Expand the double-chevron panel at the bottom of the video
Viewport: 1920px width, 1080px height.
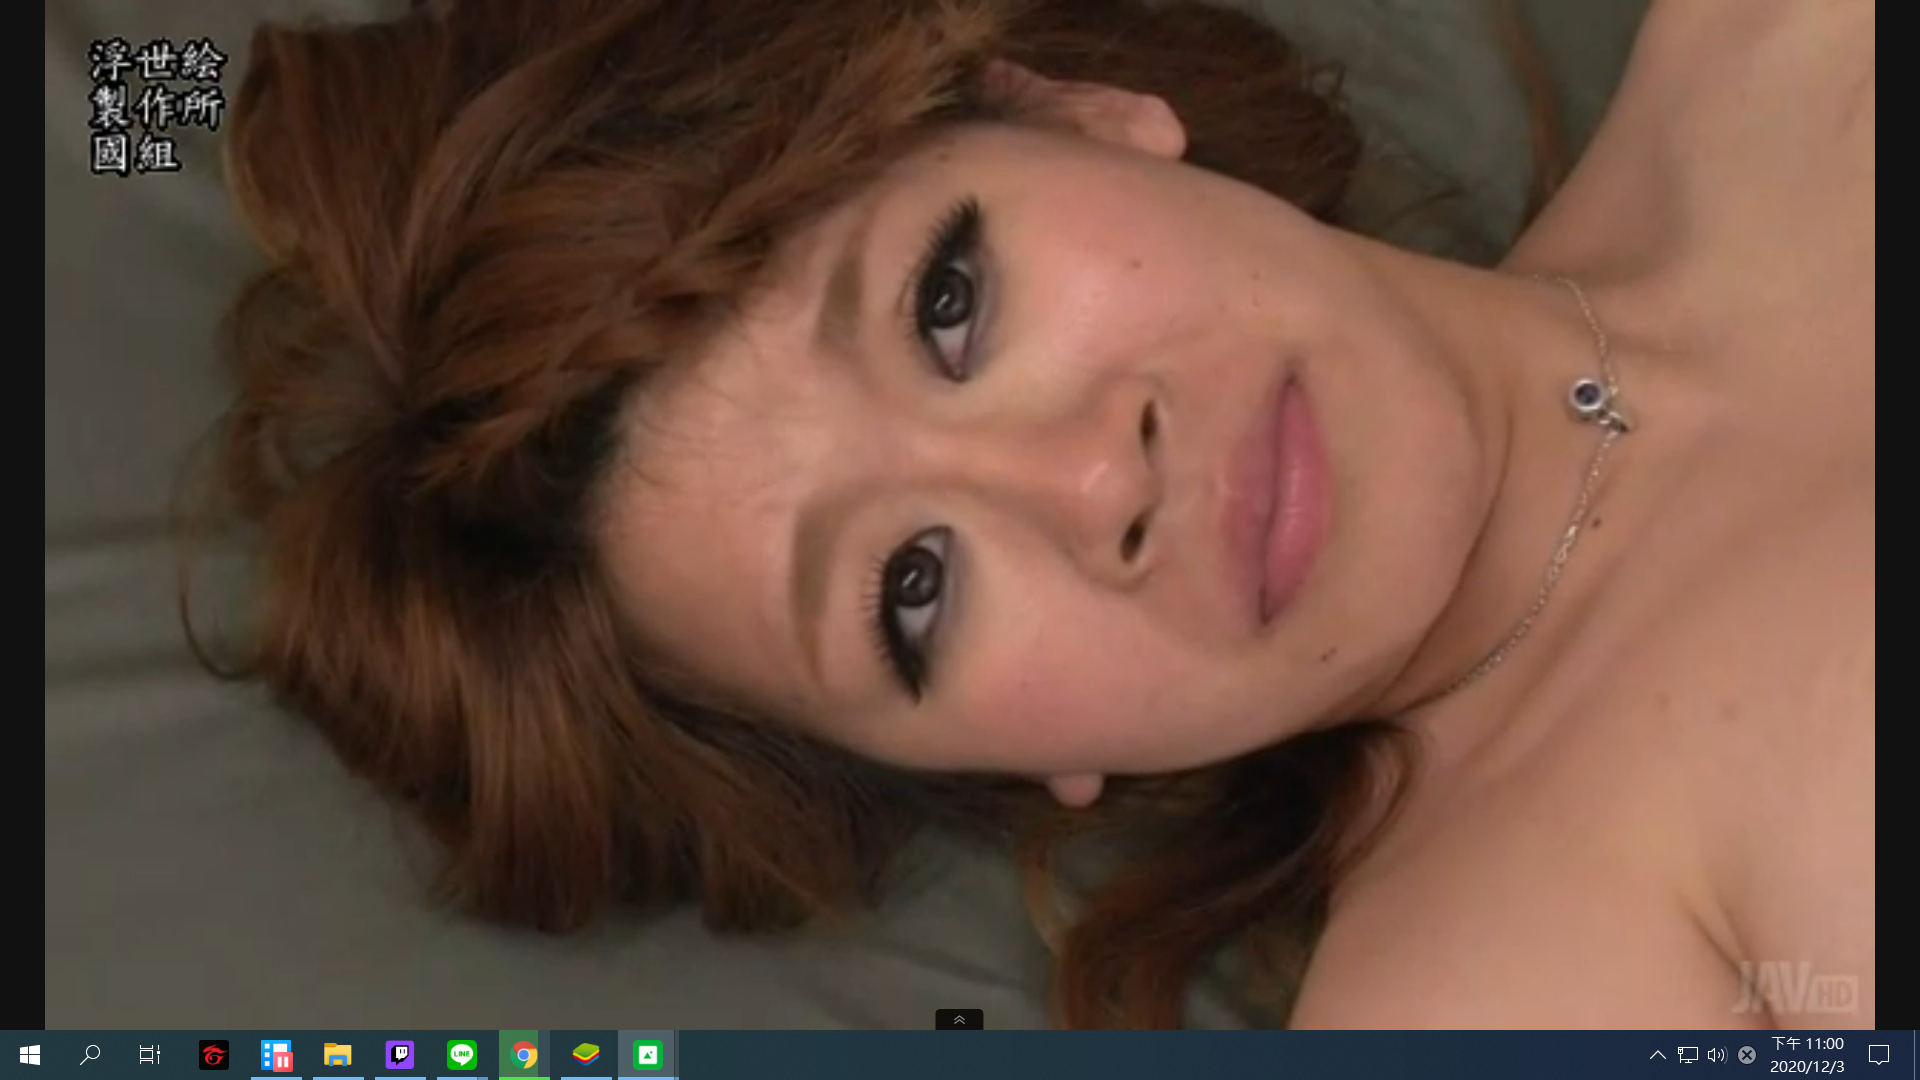coord(959,1019)
